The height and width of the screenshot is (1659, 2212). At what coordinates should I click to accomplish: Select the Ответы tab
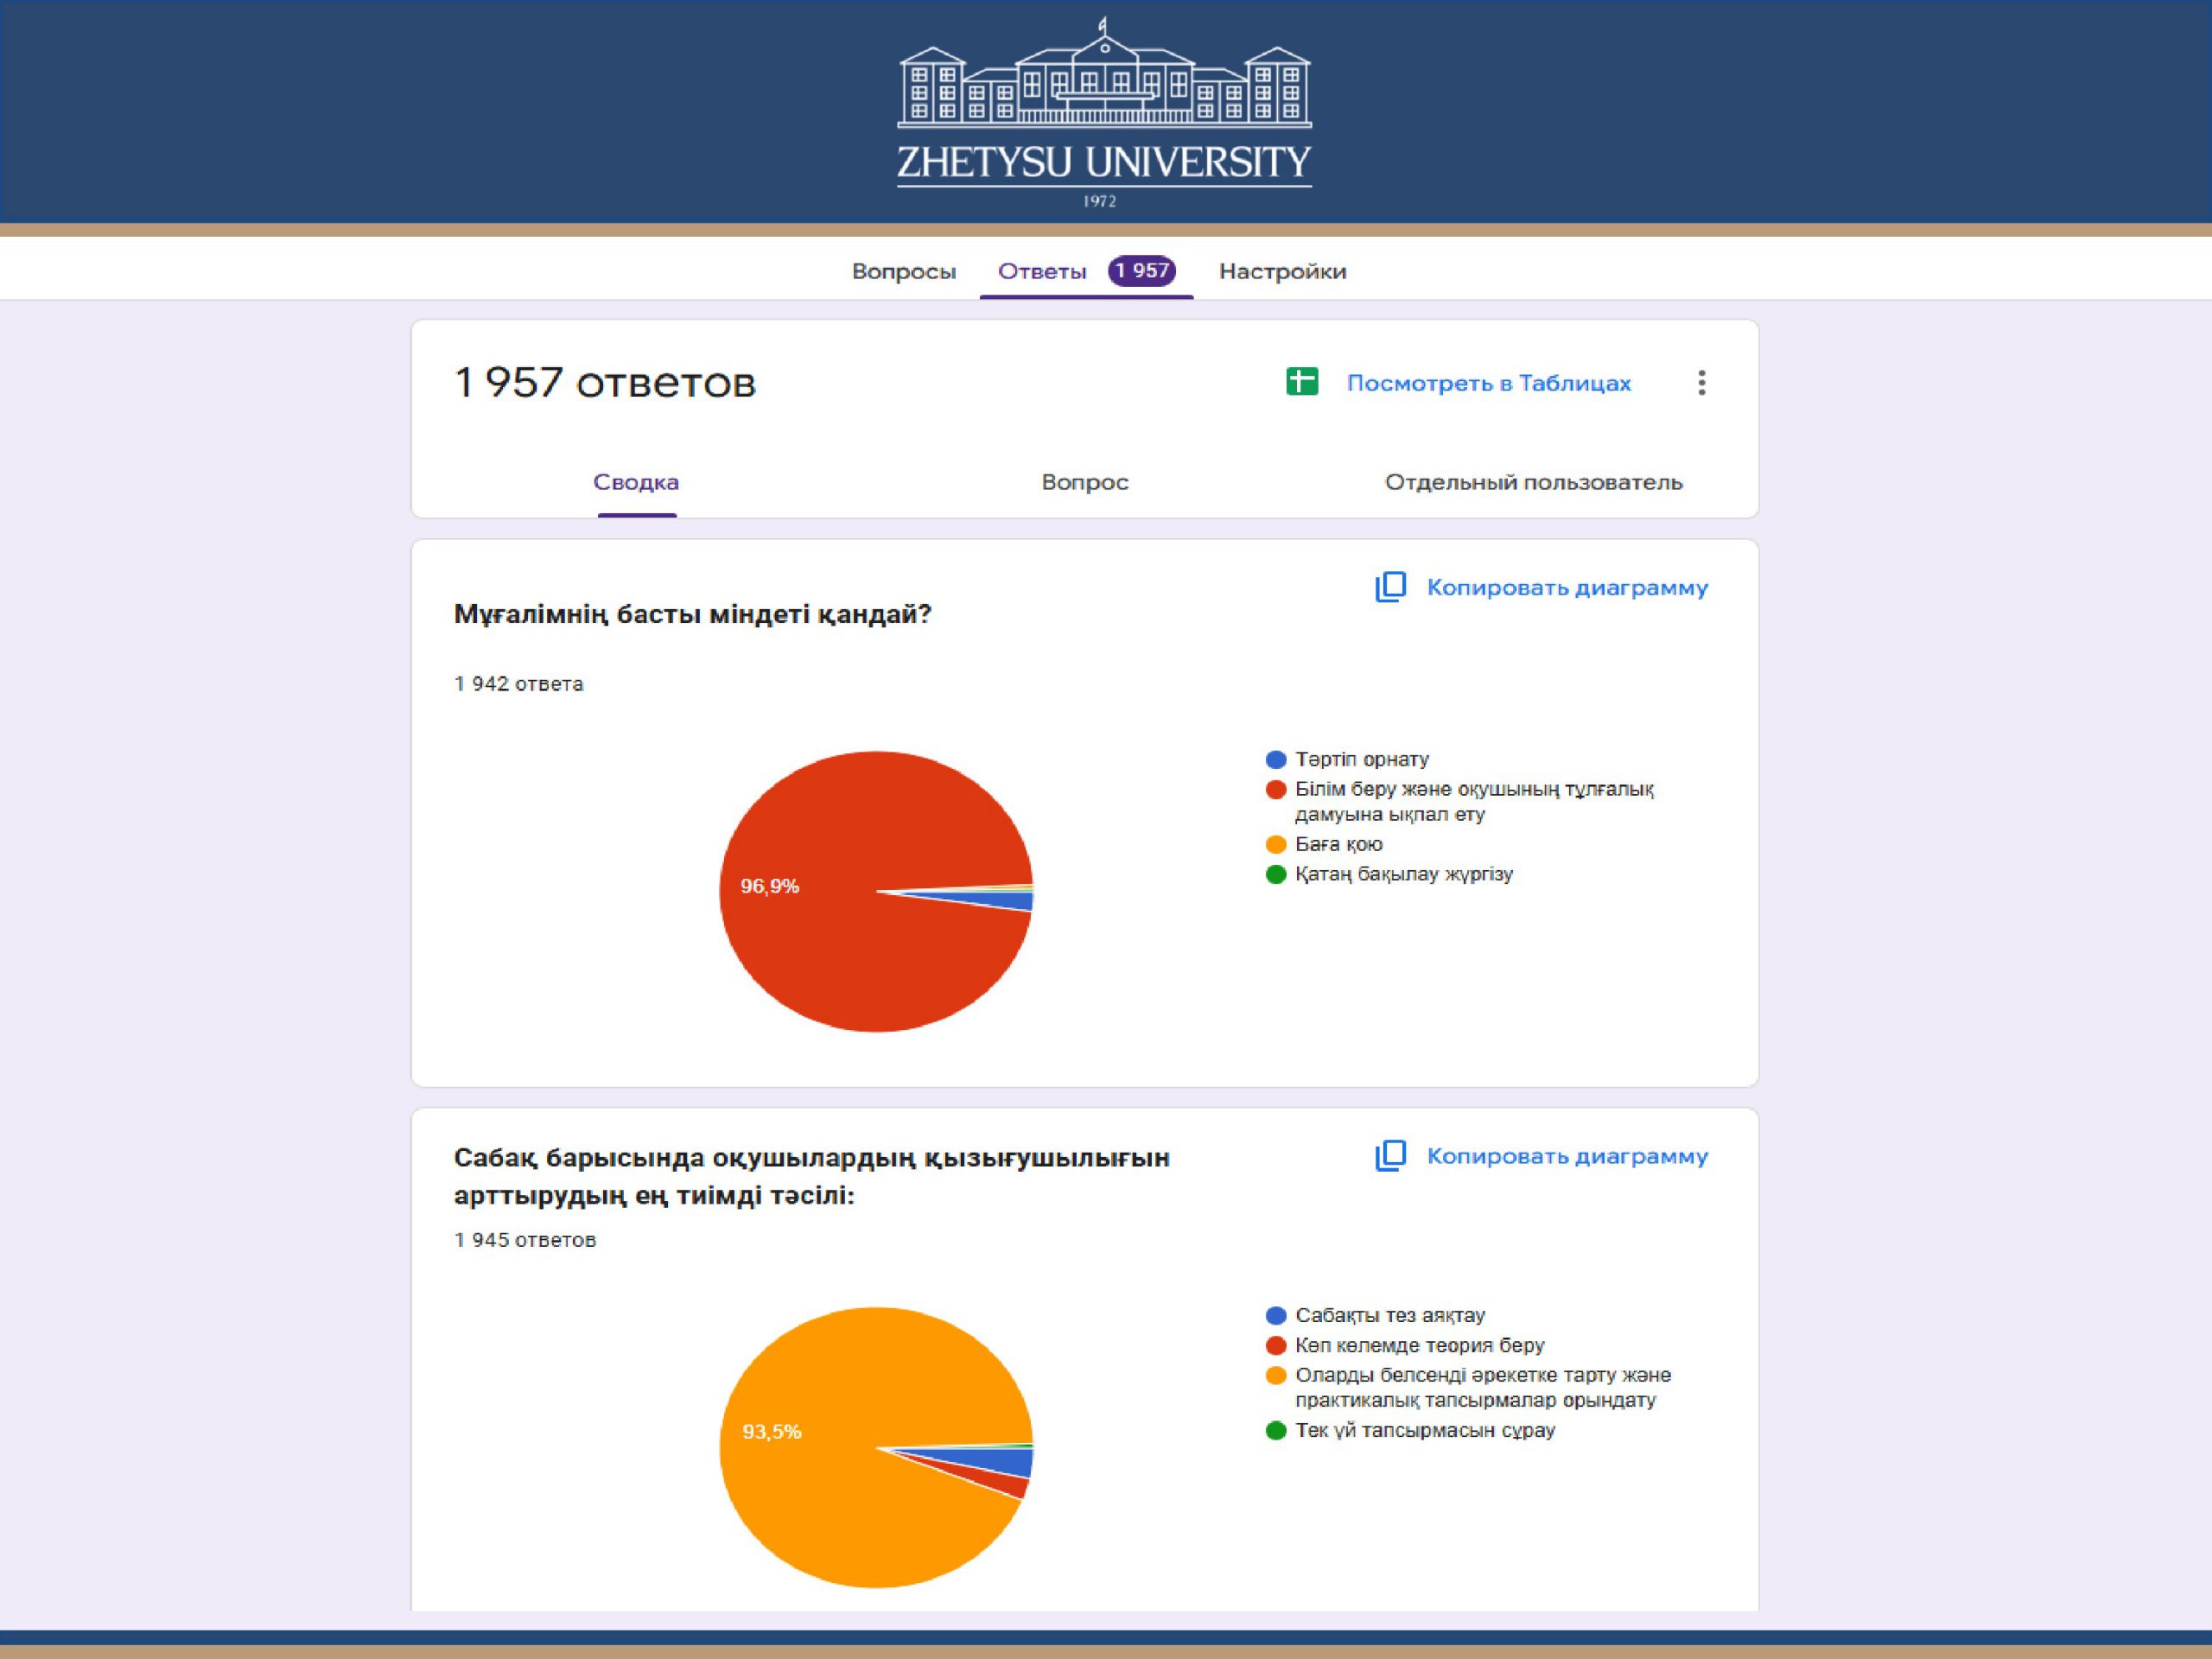tap(1041, 271)
